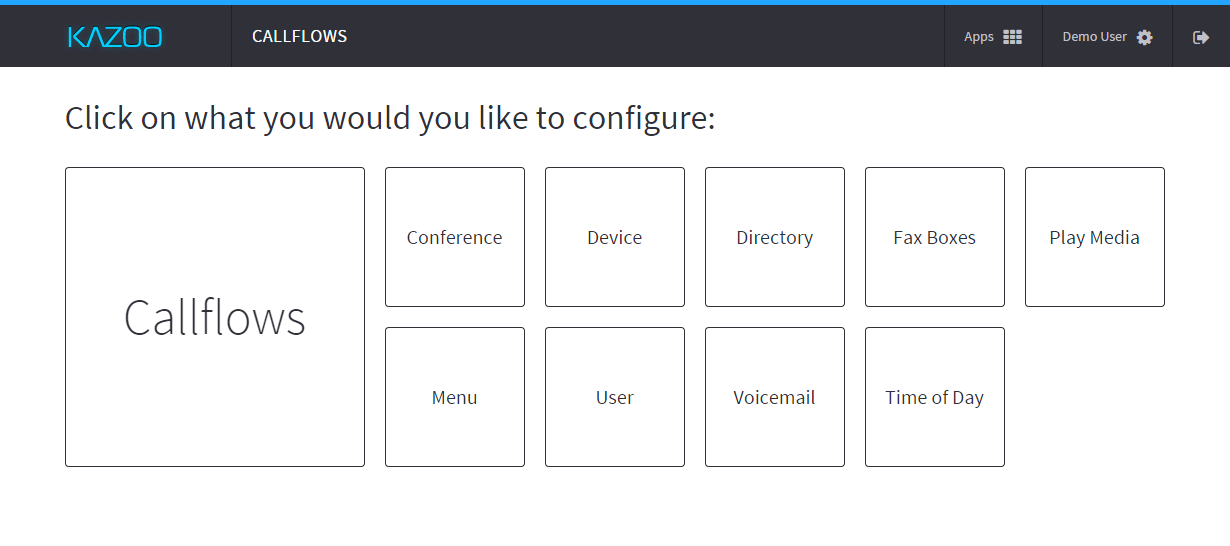The image size is (1230, 546).
Task: Click the Apps label in header
Action: pyautogui.click(x=979, y=37)
